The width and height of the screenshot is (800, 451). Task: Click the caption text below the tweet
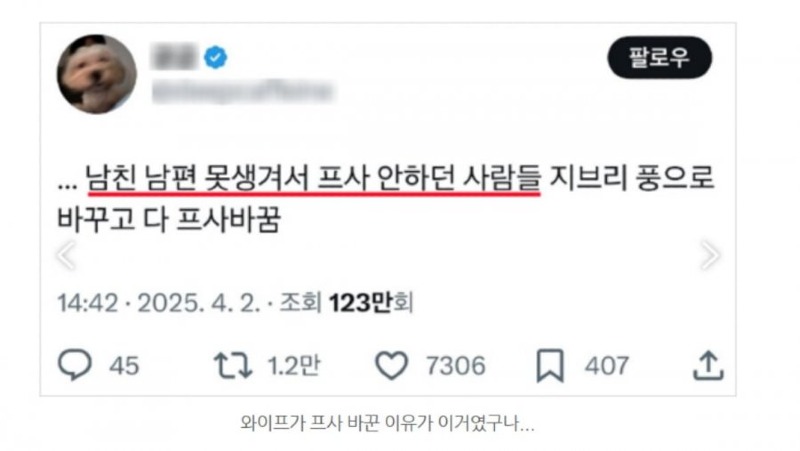point(387,423)
